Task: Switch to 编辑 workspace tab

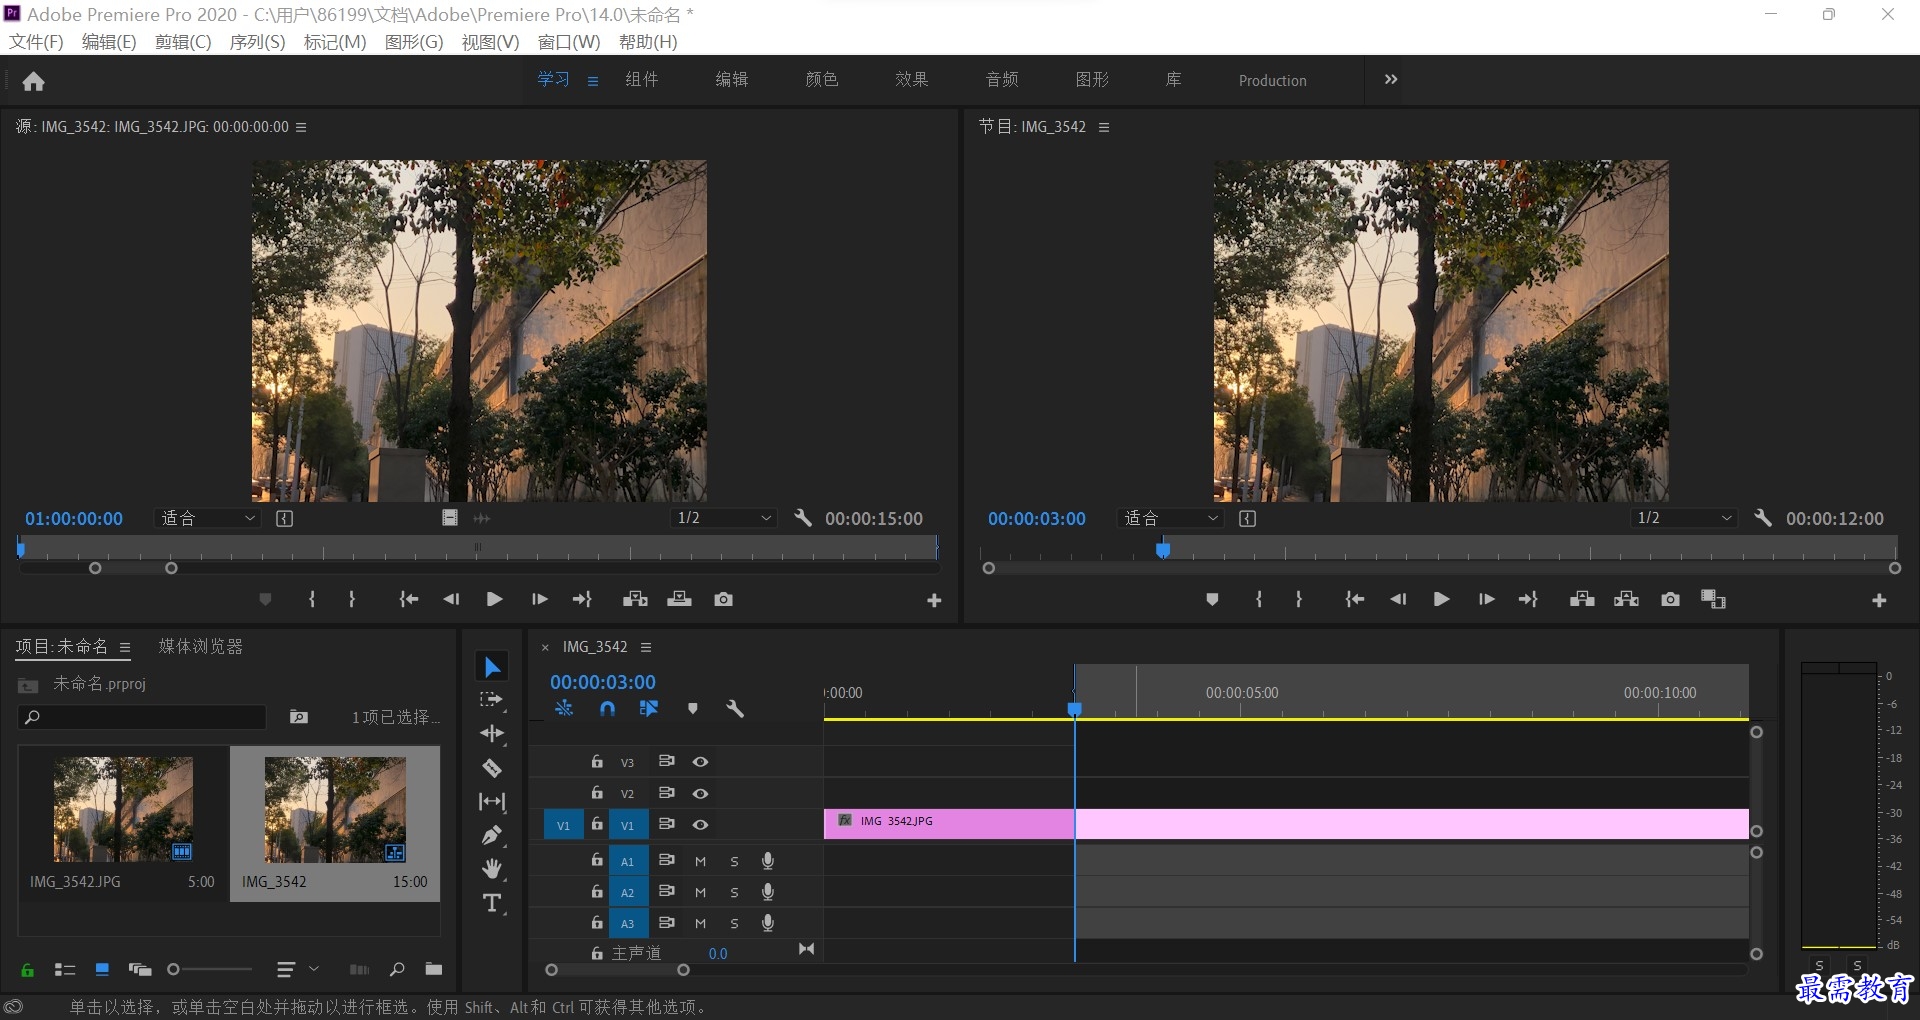Action: [x=732, y=80]
